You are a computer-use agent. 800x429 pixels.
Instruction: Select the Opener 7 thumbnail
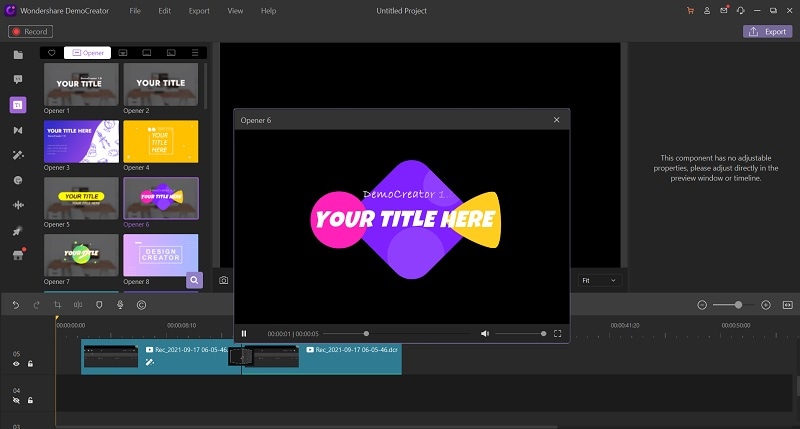[x=81, y=256]
